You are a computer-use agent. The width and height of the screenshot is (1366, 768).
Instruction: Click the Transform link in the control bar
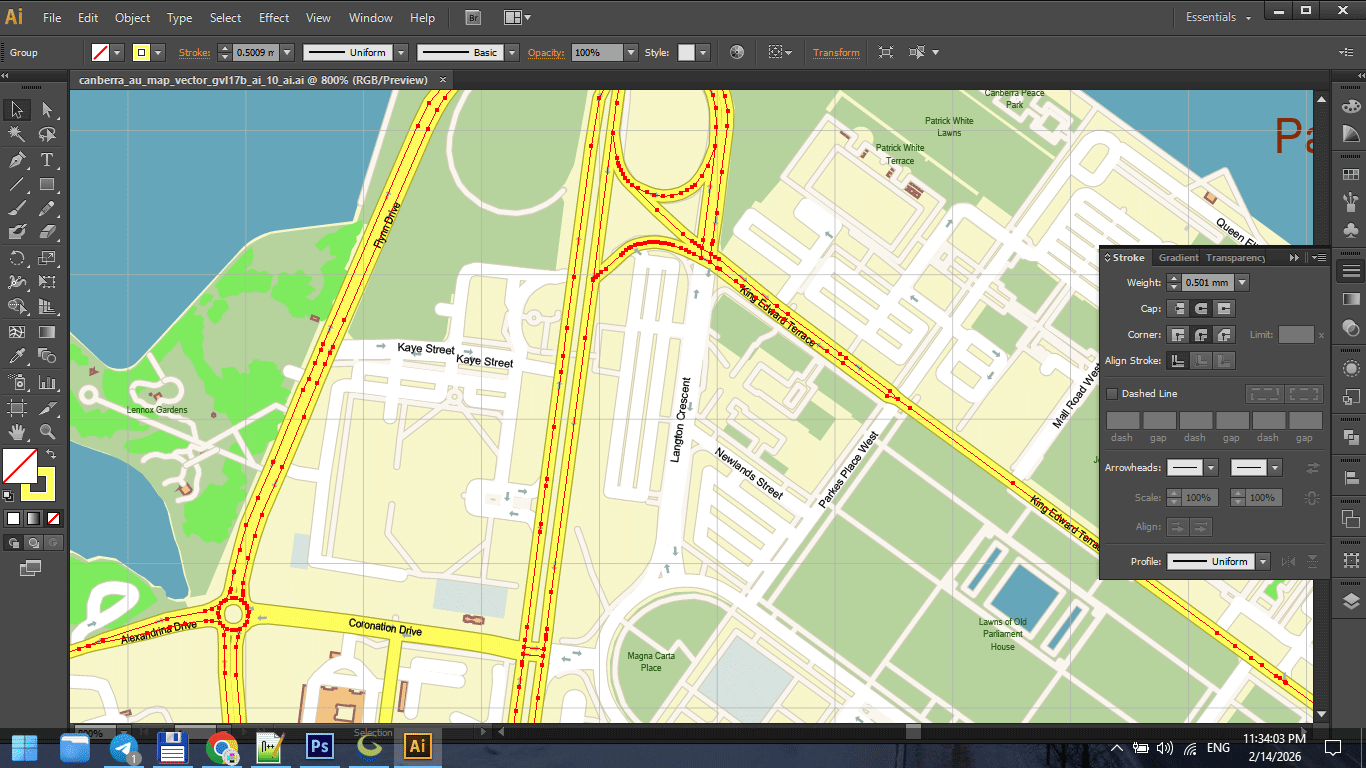pos(836,52)
